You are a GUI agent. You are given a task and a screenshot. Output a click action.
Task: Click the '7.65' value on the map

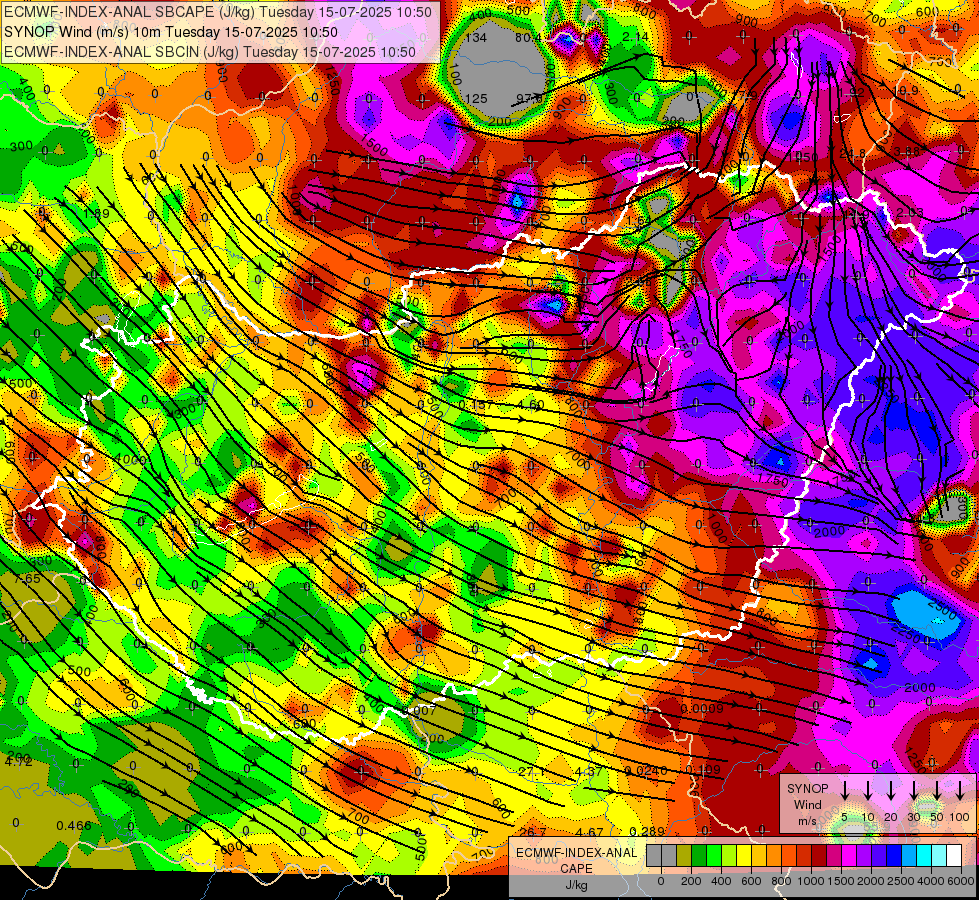pyautogui.click(x=27, y=578)
